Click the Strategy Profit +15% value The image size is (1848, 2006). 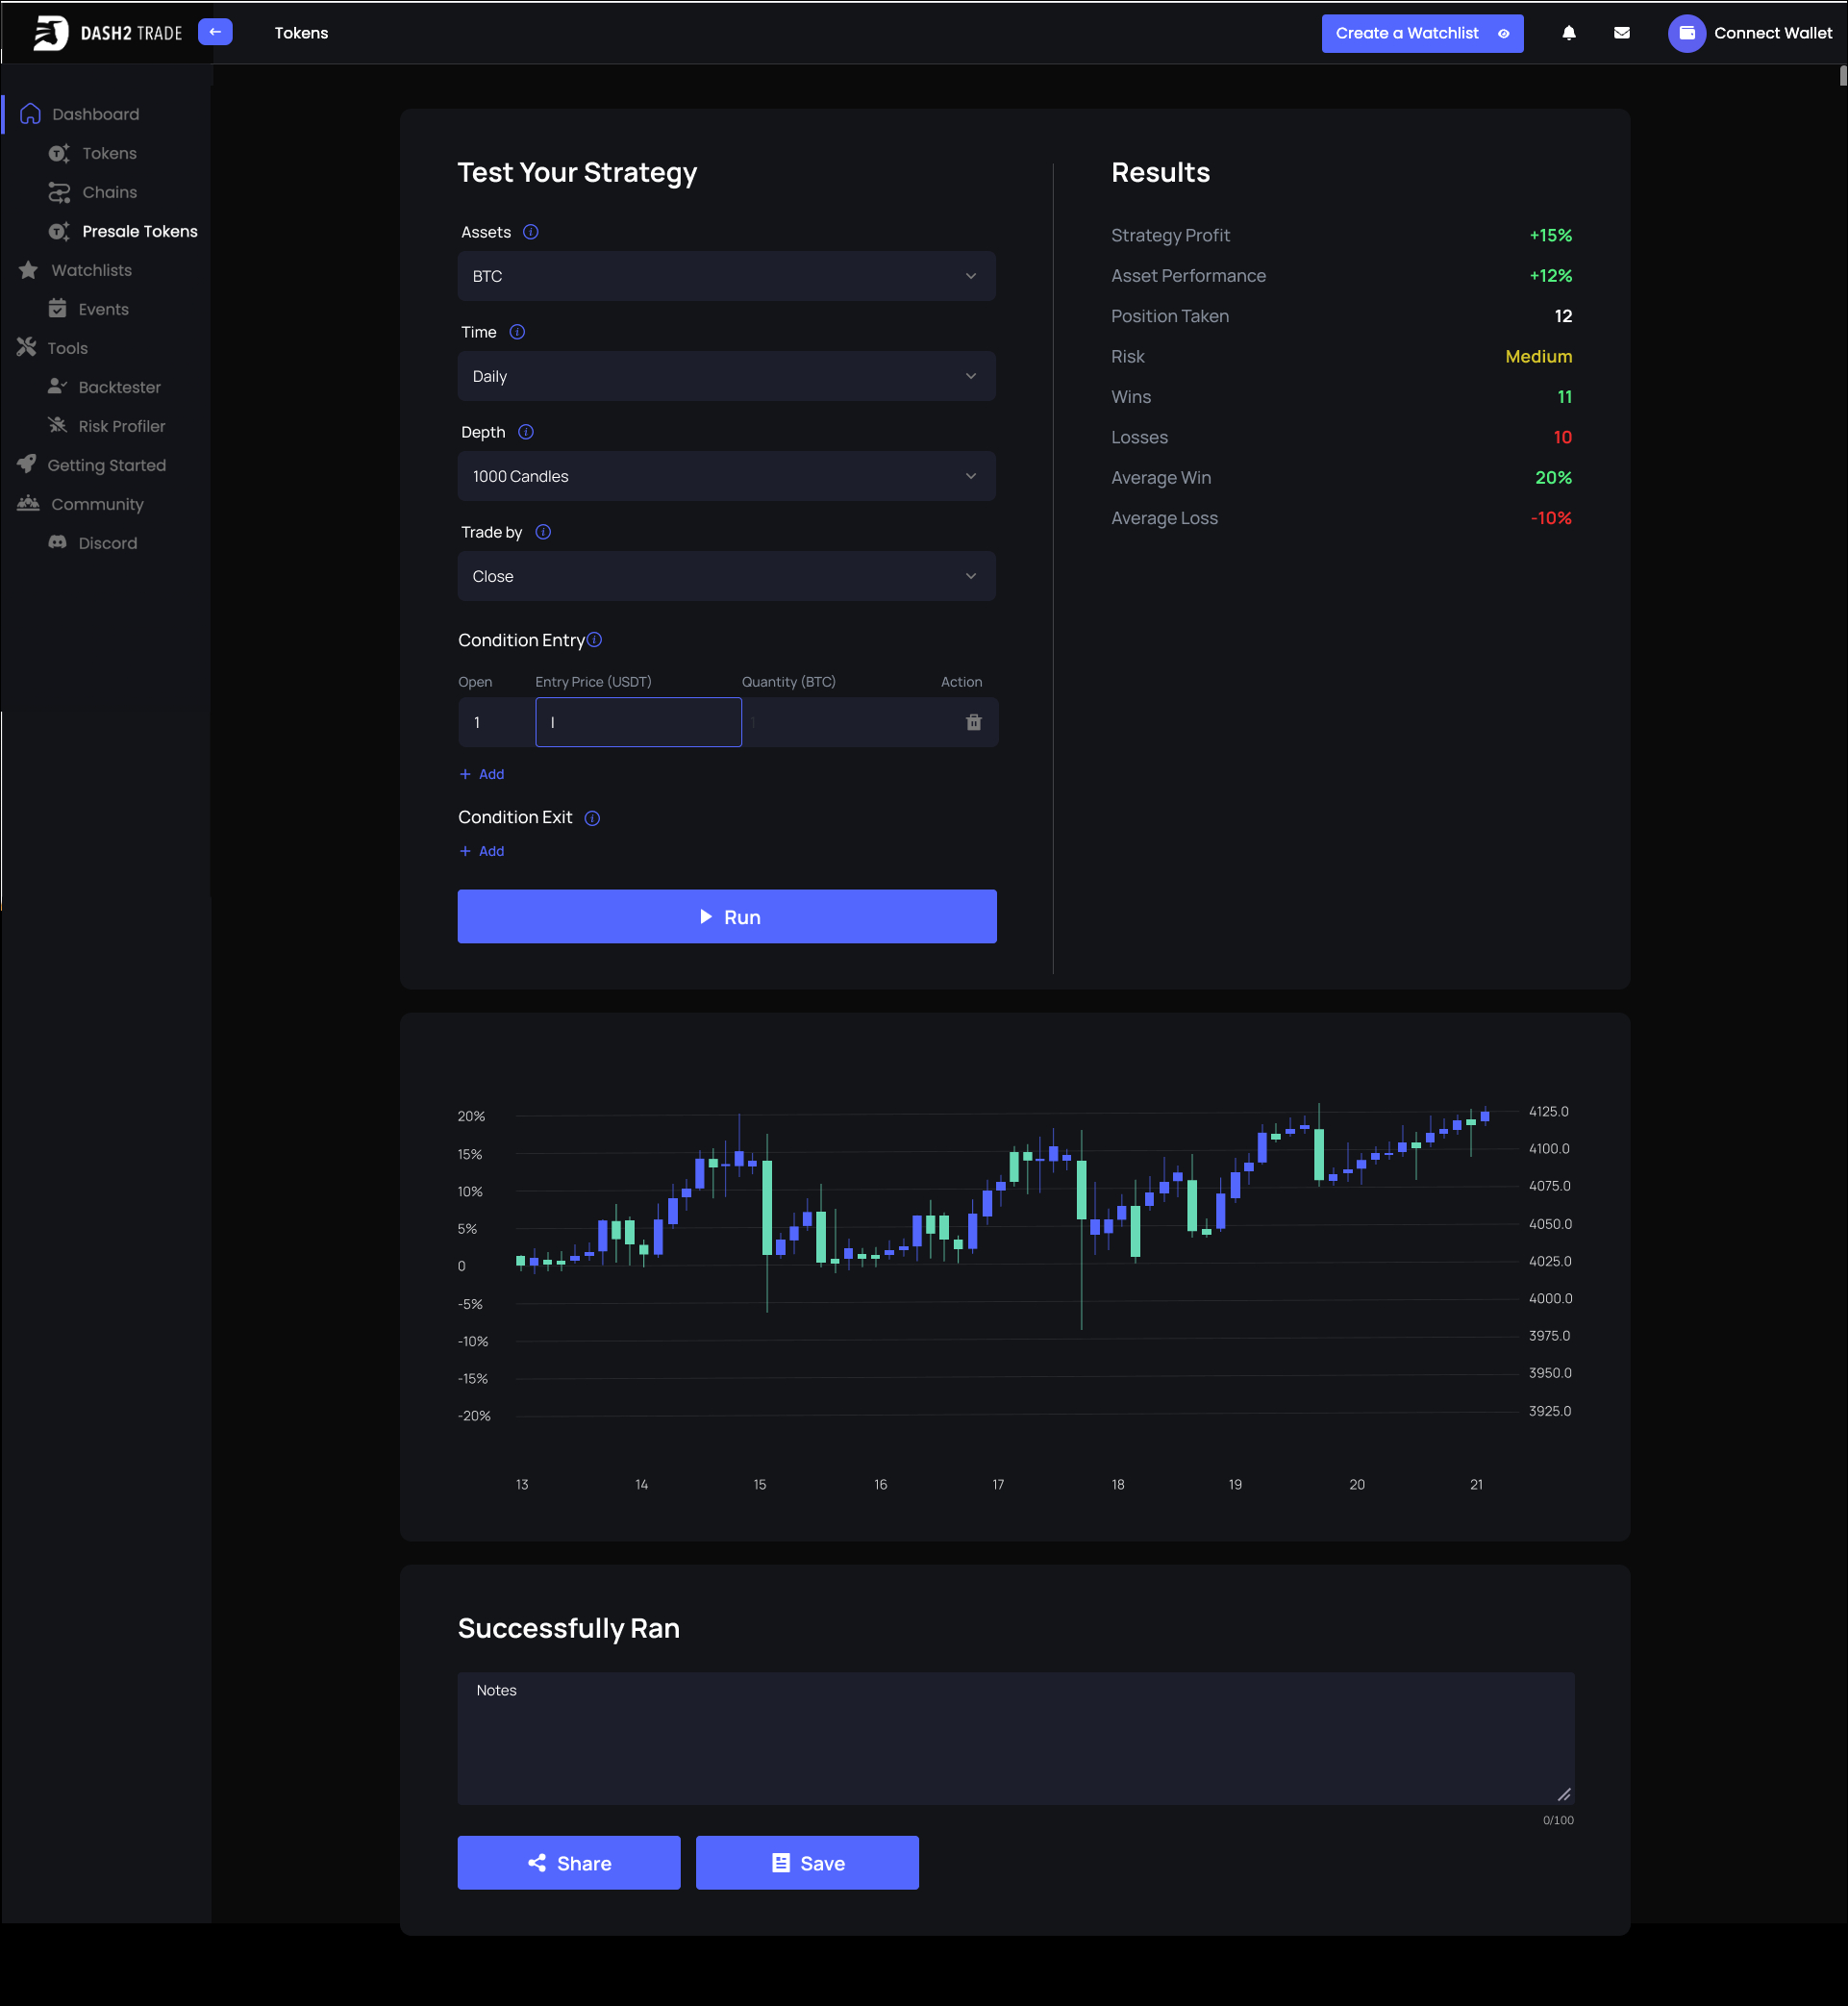coord(1550,235)
